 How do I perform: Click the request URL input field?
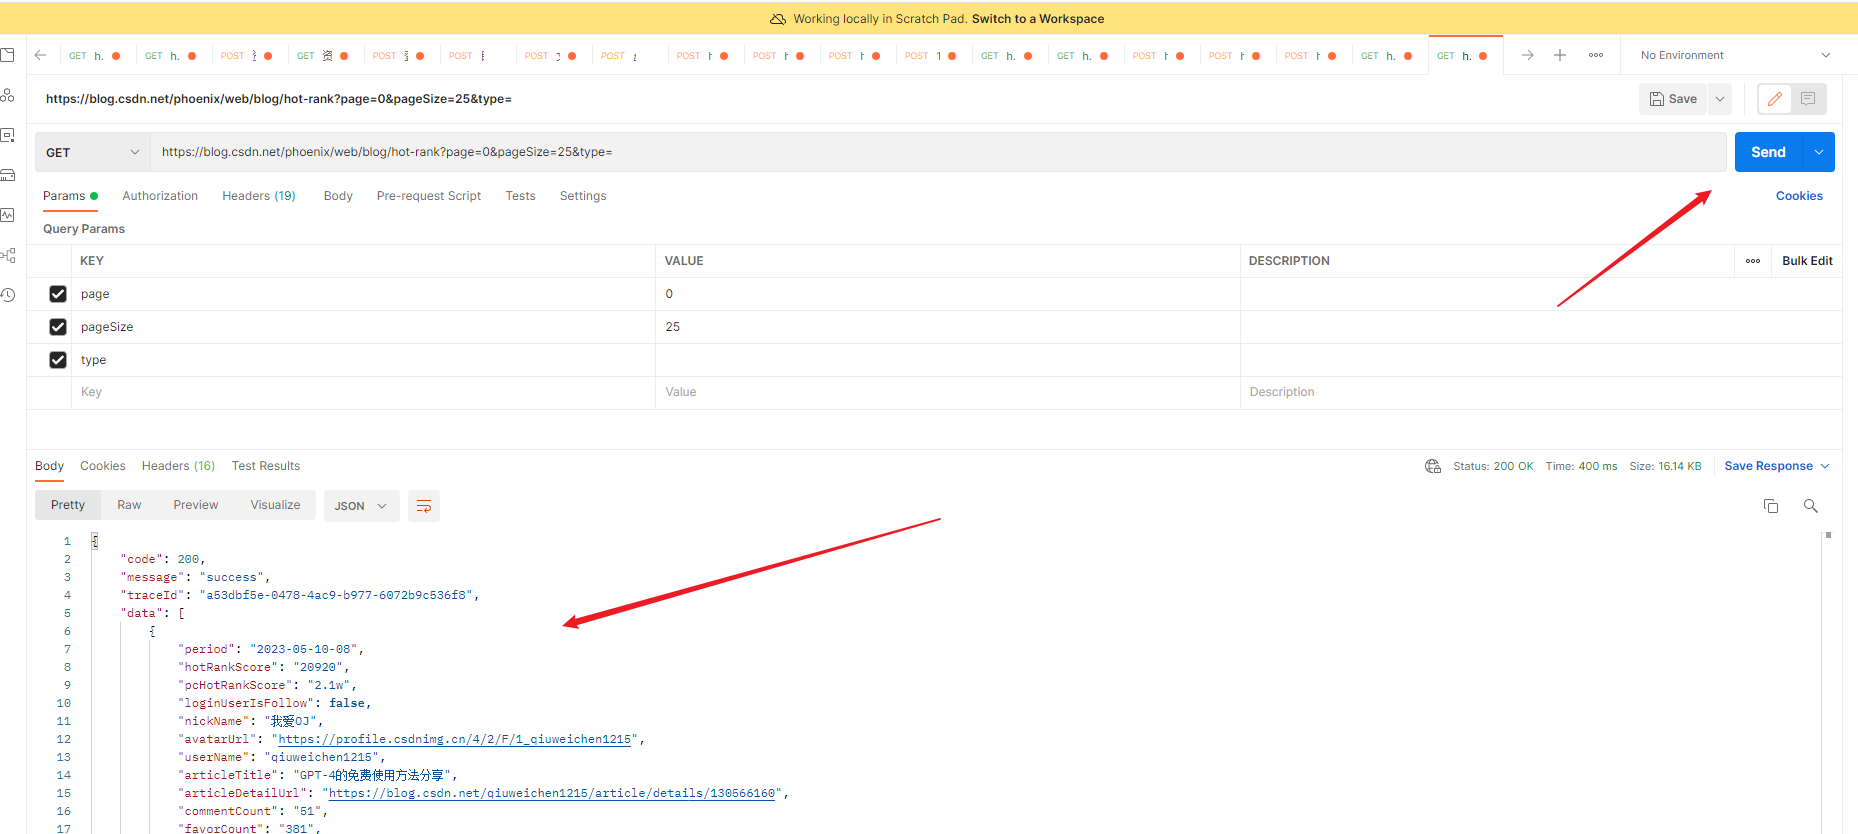(x=938, y=152)
